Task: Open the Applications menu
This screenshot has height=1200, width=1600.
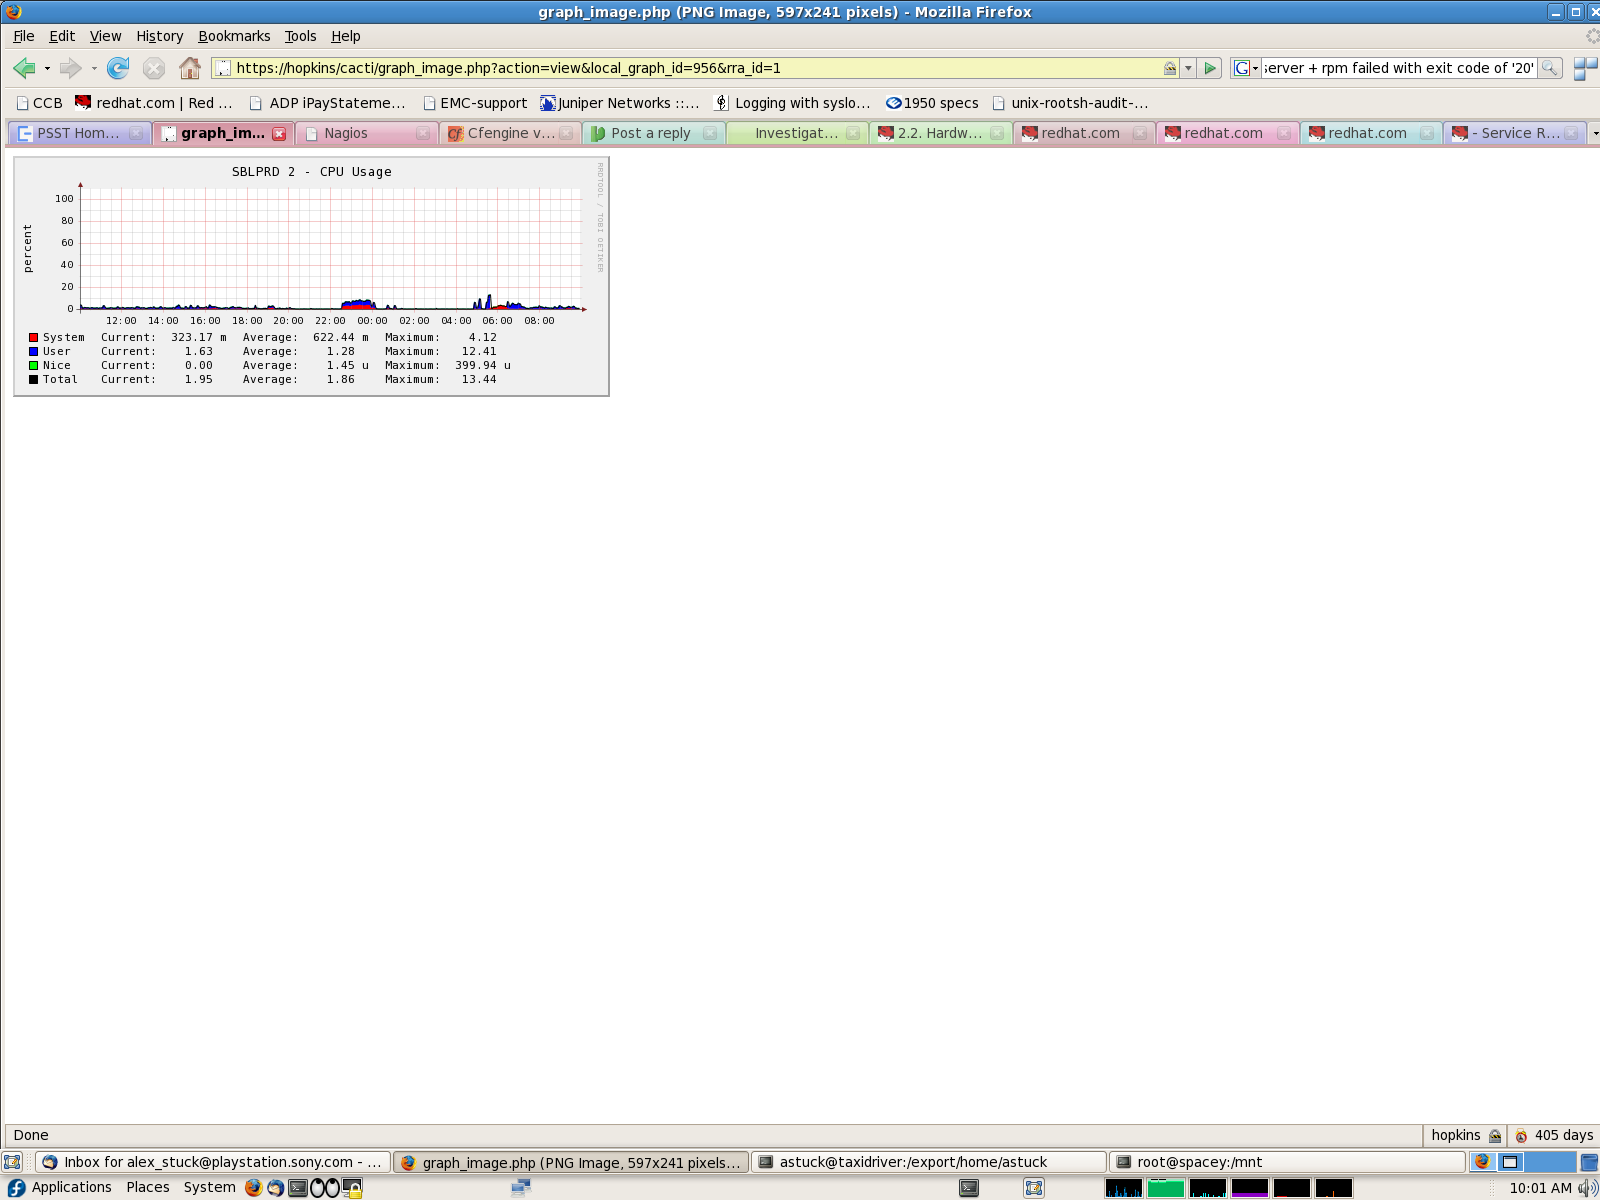Action: click(60, 1188)
